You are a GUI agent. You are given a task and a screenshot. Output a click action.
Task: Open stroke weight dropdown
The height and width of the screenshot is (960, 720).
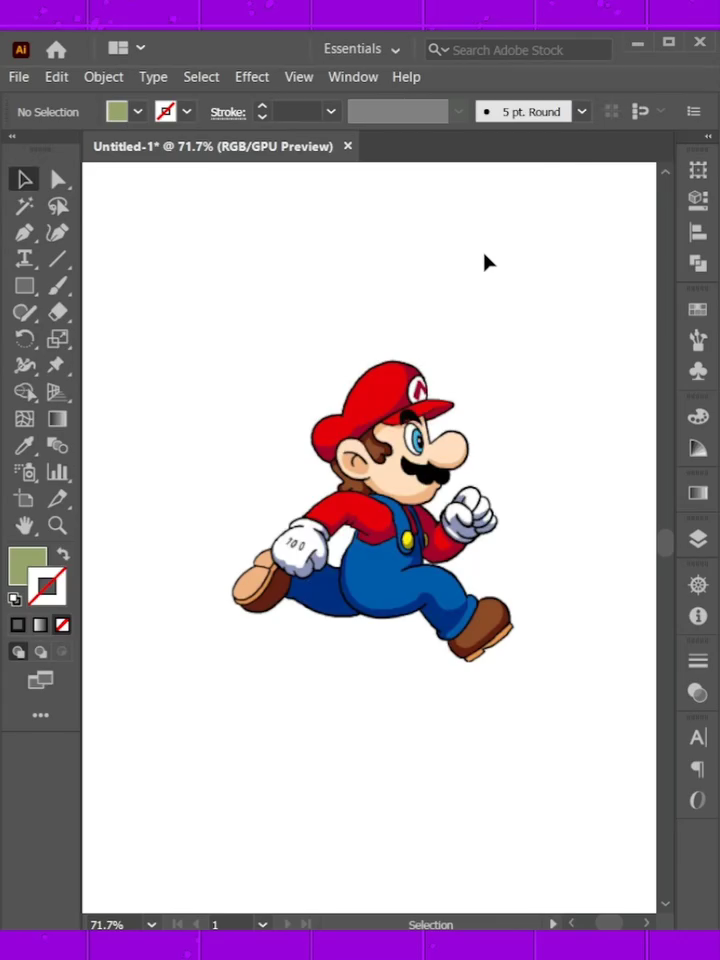coord(331,111)
